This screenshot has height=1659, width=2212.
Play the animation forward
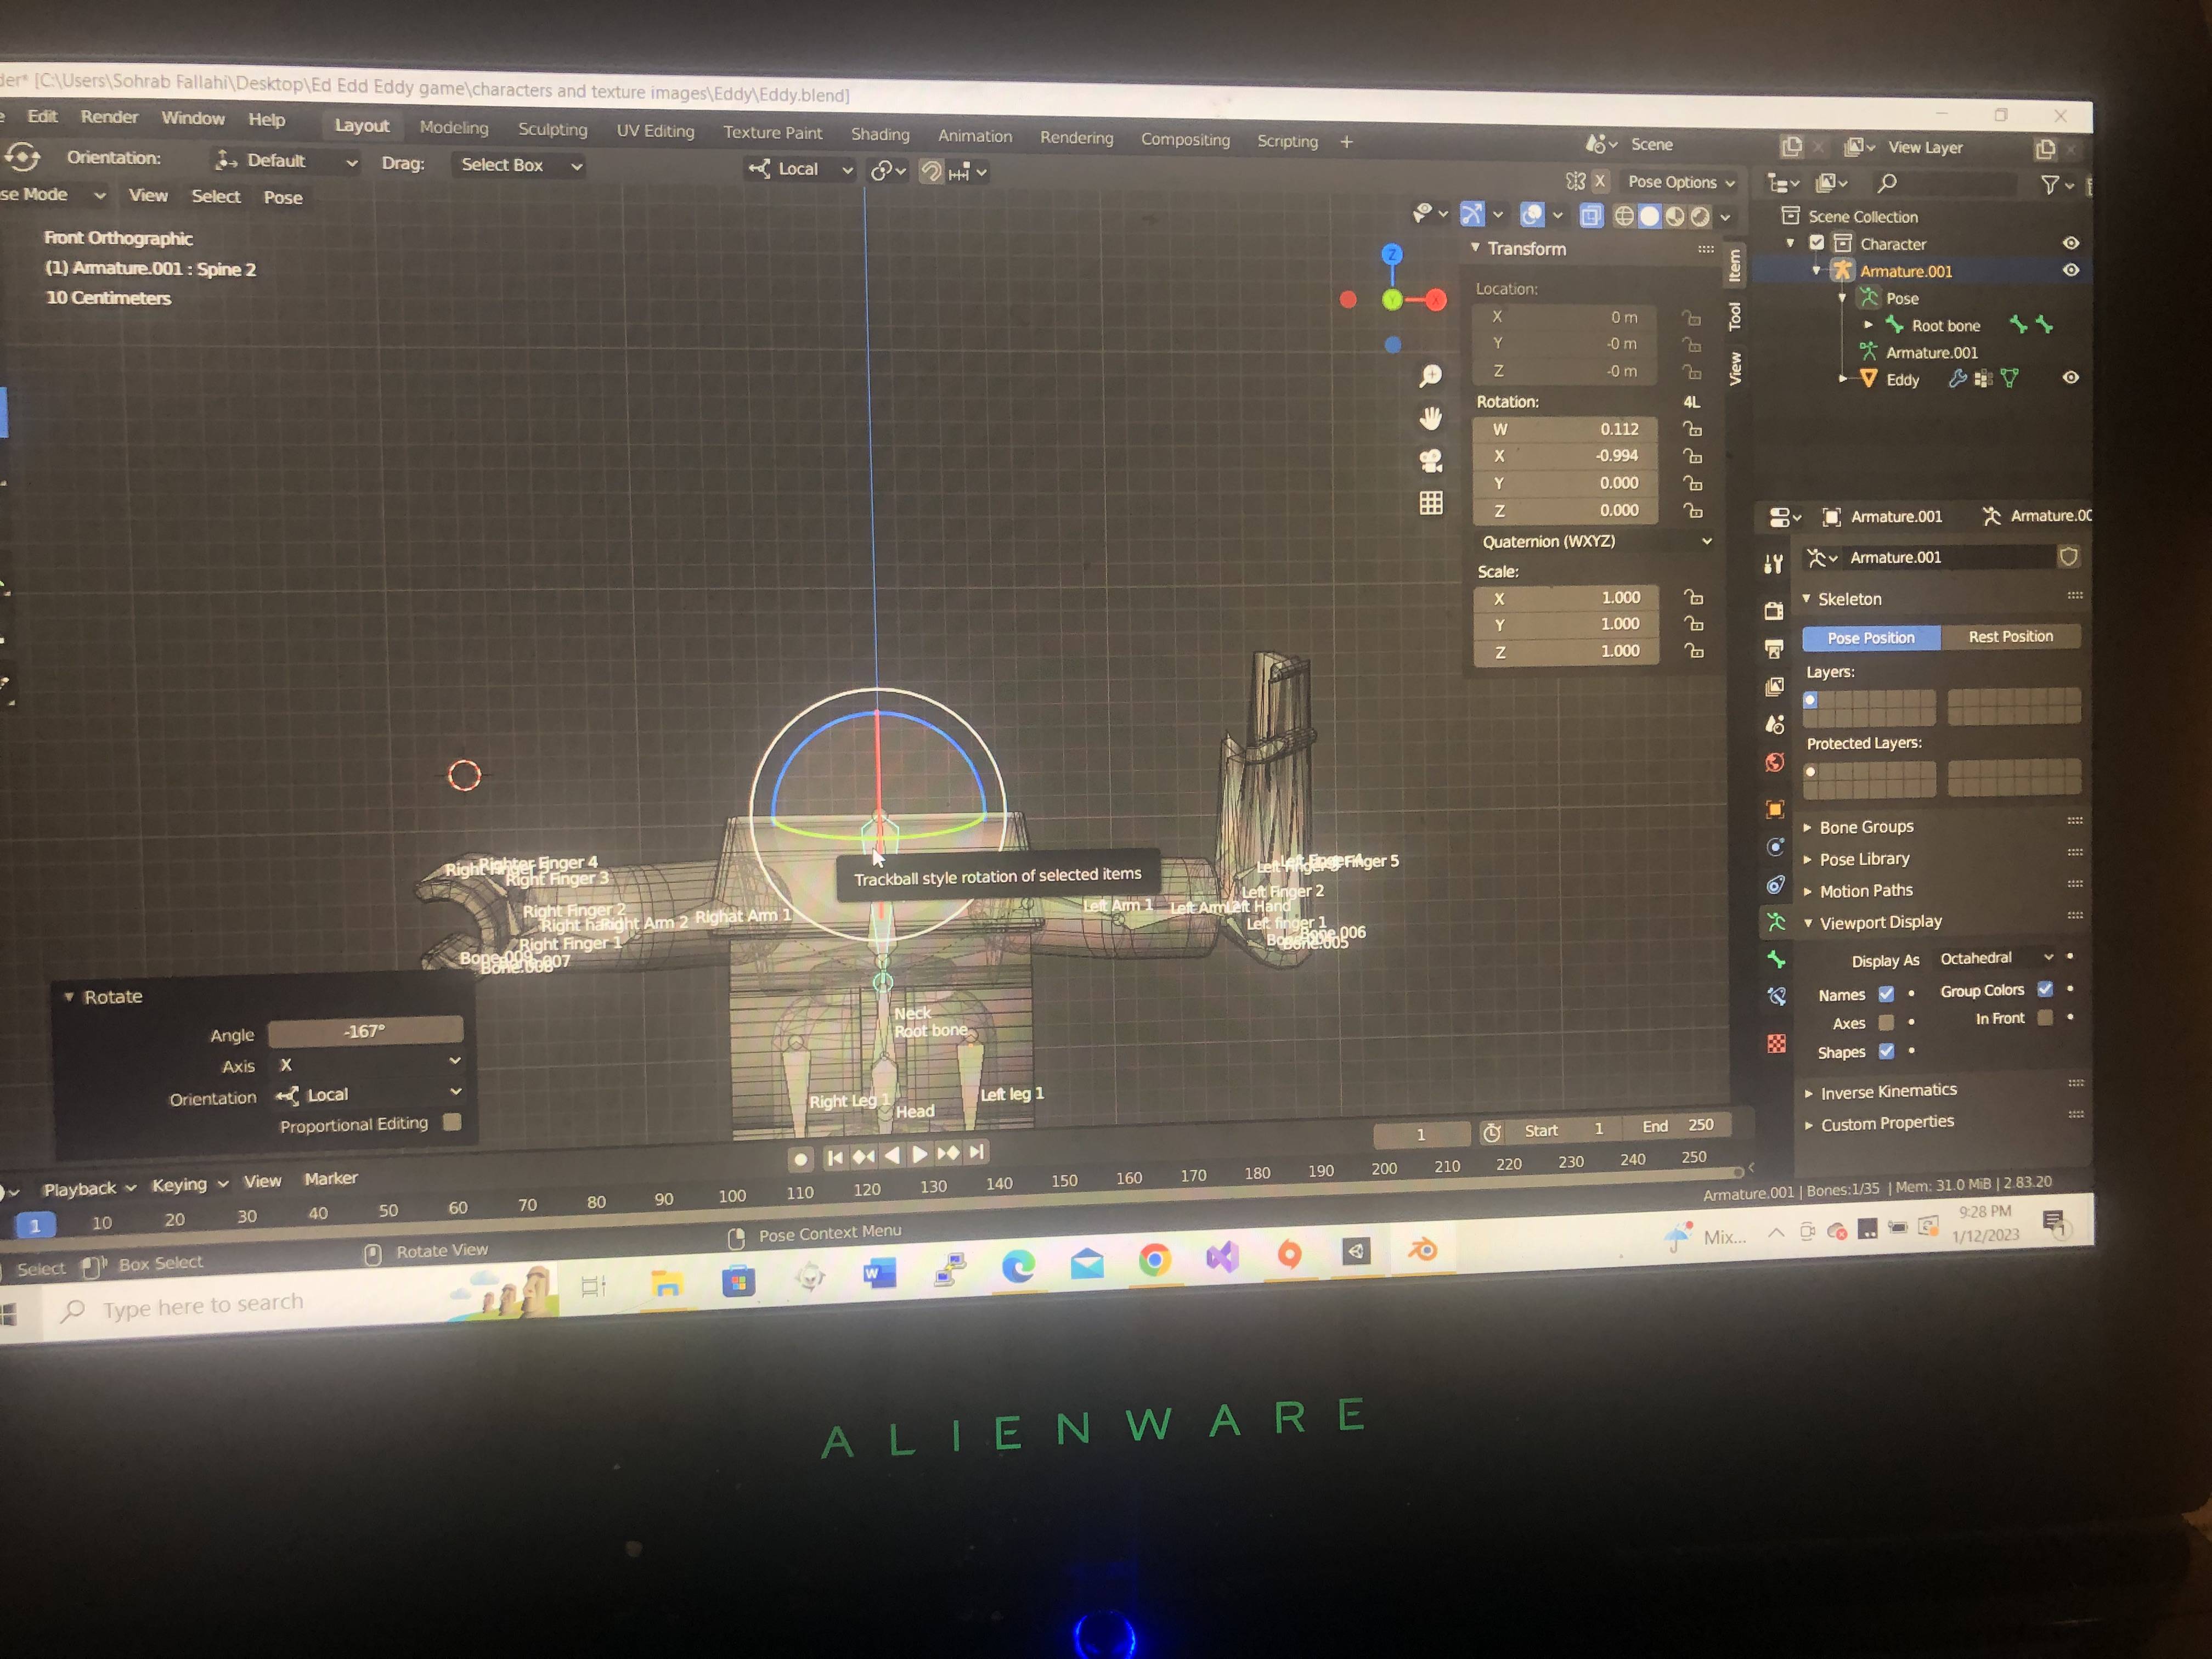point(920,1154)
